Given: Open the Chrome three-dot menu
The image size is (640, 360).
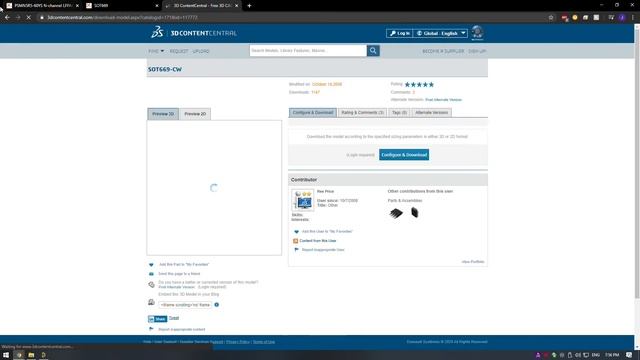Looking at the screenshot, I should (633, 18).
